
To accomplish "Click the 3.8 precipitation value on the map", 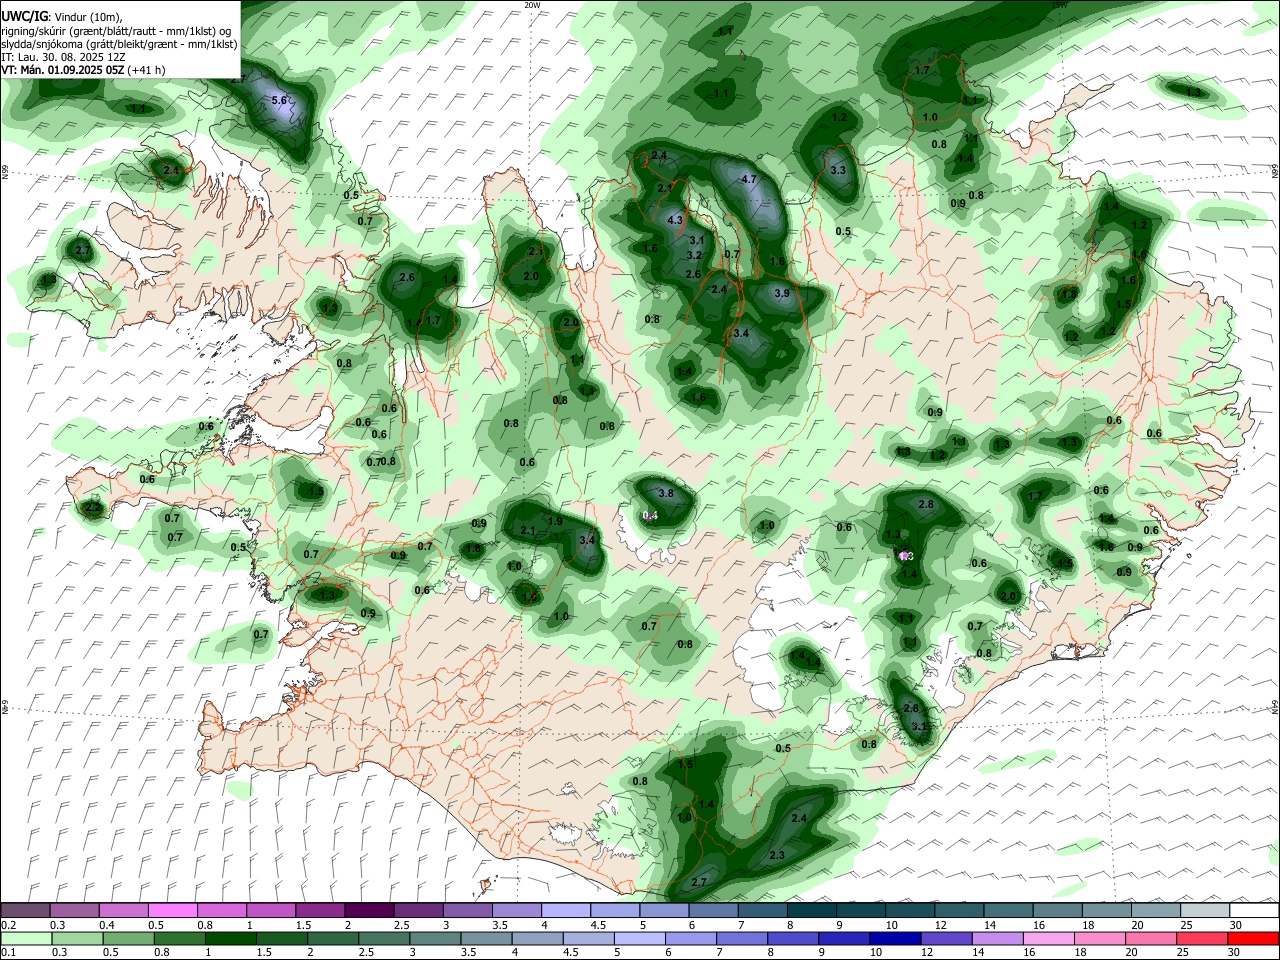I will (x=666, y=493).
